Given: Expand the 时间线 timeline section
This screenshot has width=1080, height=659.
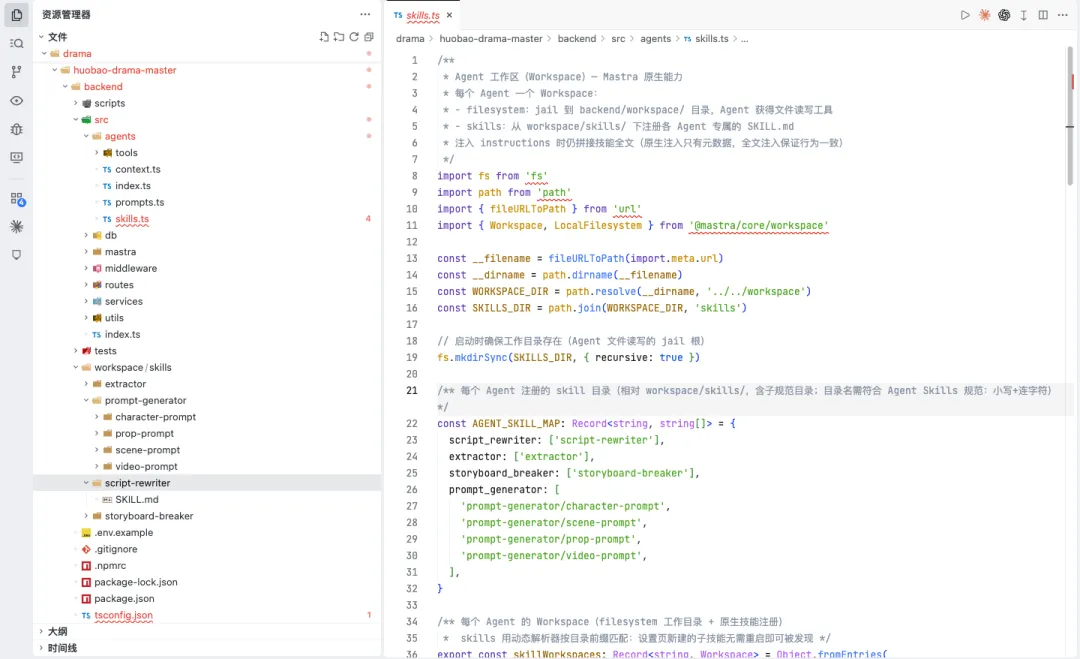Looking at the screenshot, I should coord(41,648).
